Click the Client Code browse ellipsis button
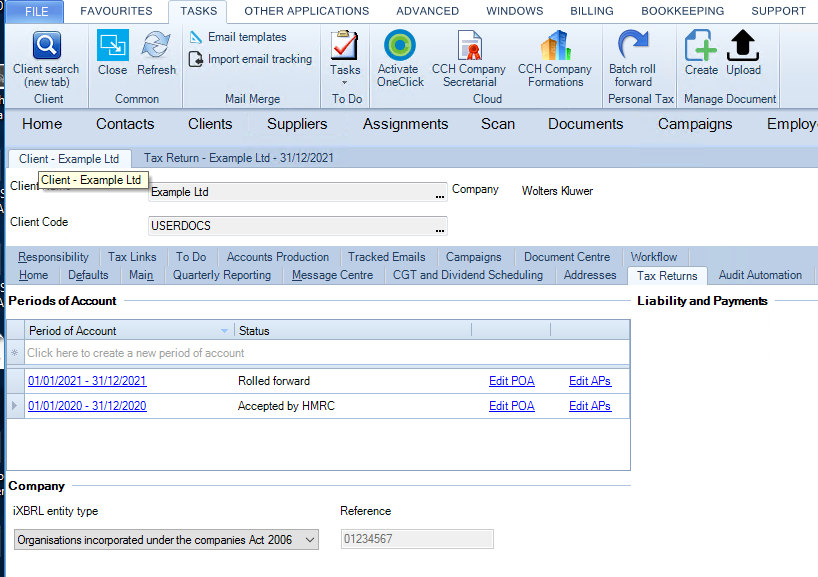Viewport: 818px width, 577px height. 440,227
